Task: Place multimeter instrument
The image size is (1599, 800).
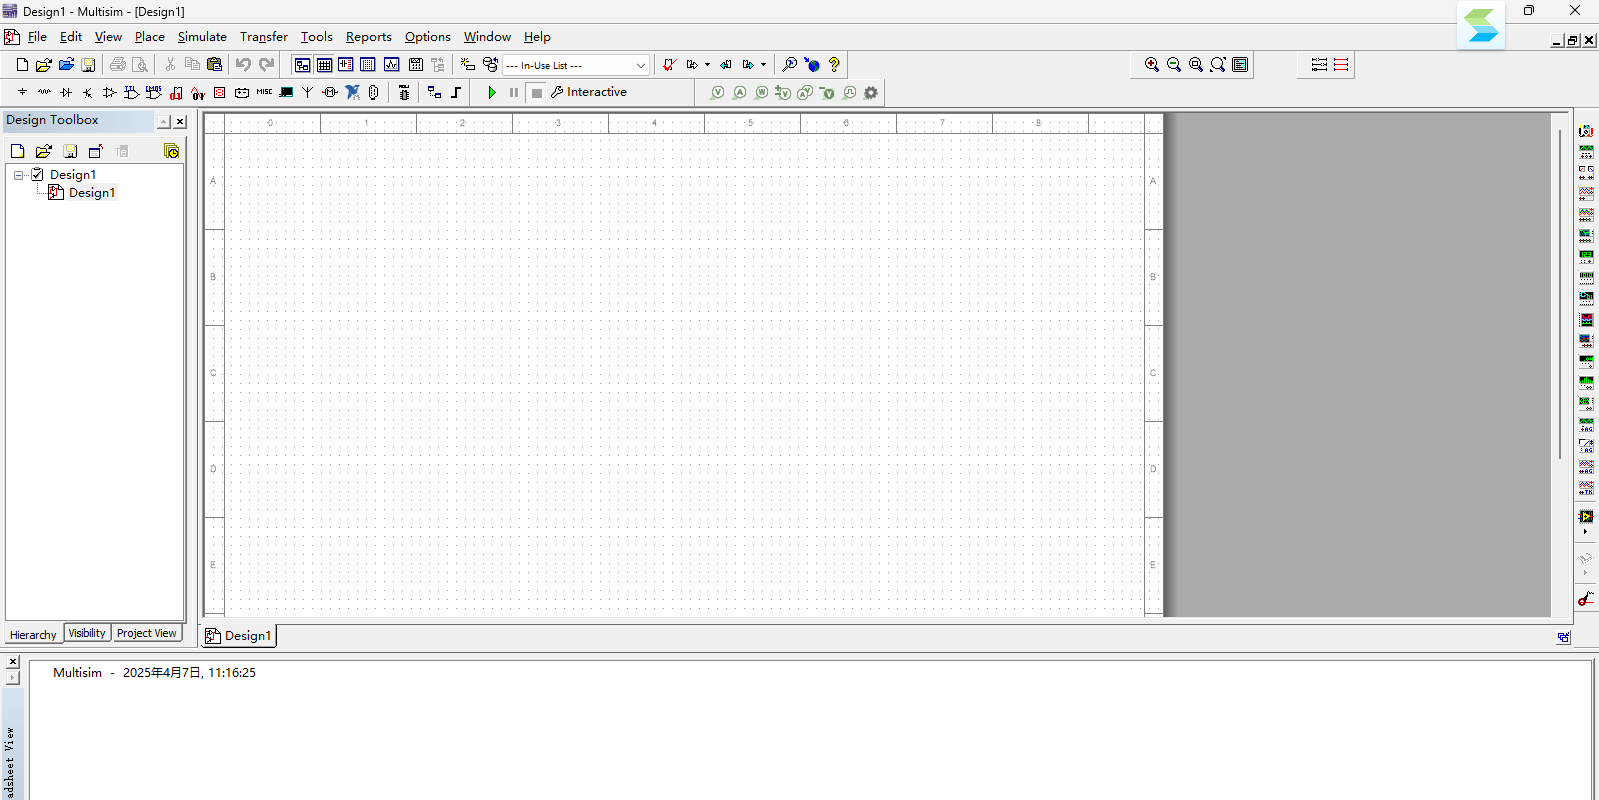Action: point(1586,131)
